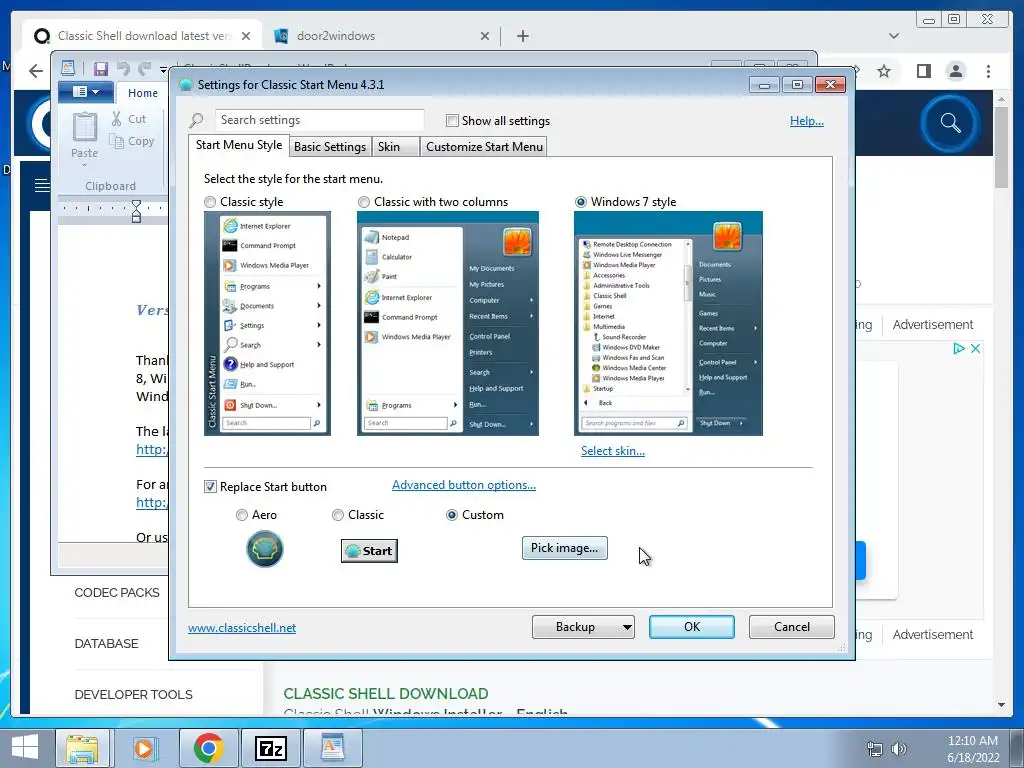1024x768 pixels.
Task: Open the Customize Start Menu tab
Action: click(484, 147)
